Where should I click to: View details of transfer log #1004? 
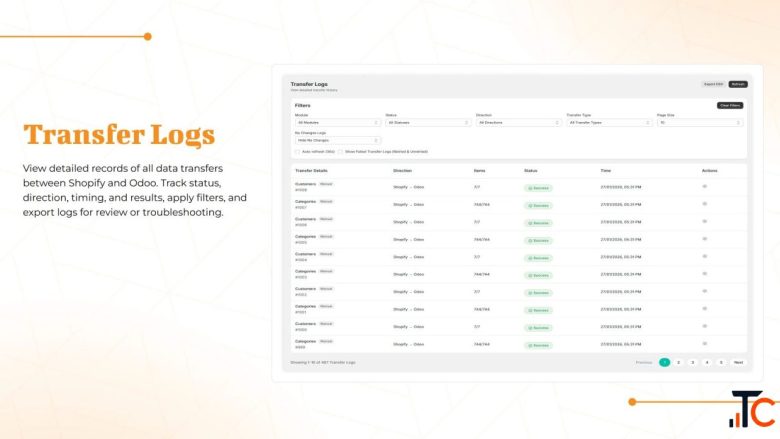pyautogui.click(x=704, y=257)
